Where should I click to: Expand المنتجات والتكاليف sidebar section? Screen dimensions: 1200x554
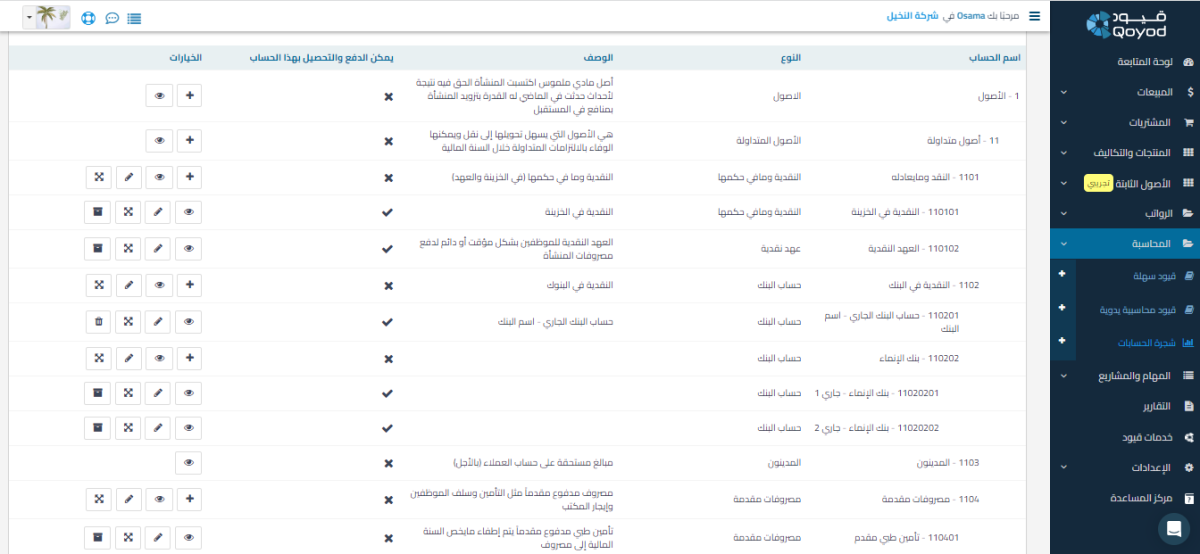pyautogui.click(x=1125, y=153)
